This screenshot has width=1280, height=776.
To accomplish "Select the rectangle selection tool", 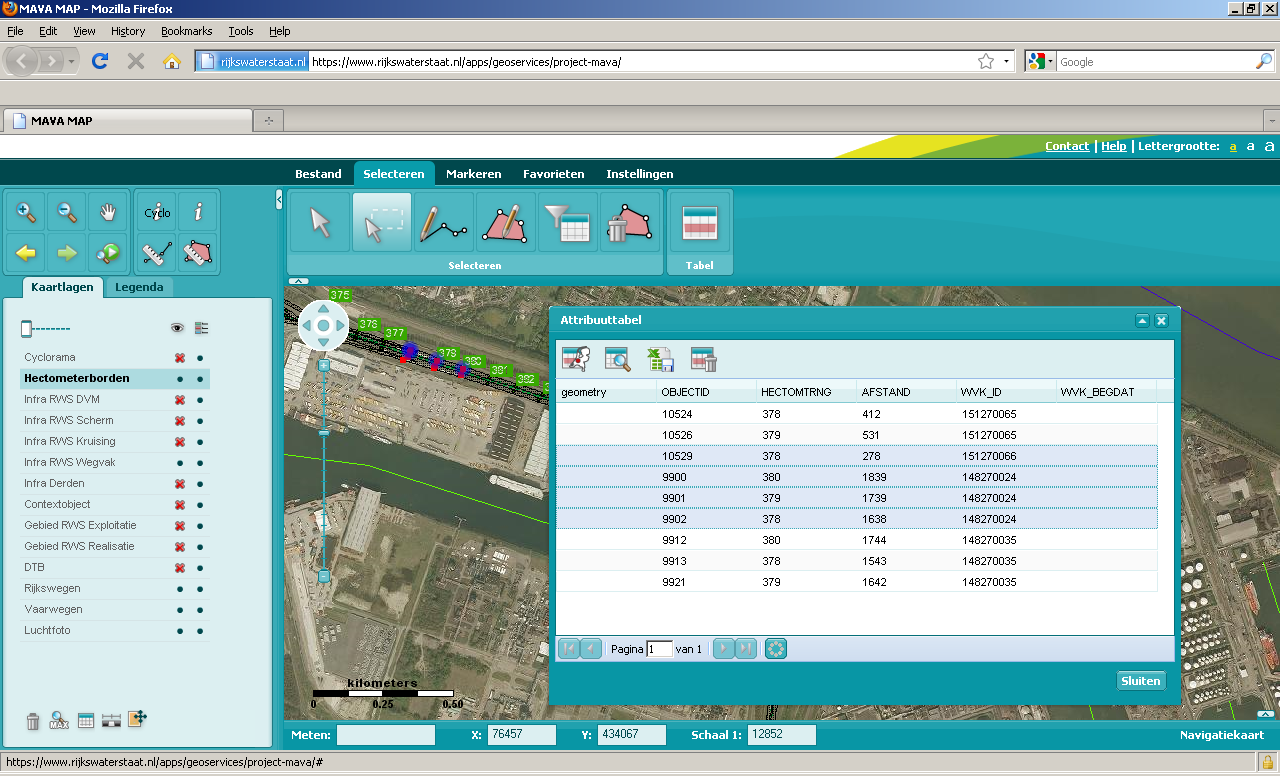I will [x=381, y=222].
